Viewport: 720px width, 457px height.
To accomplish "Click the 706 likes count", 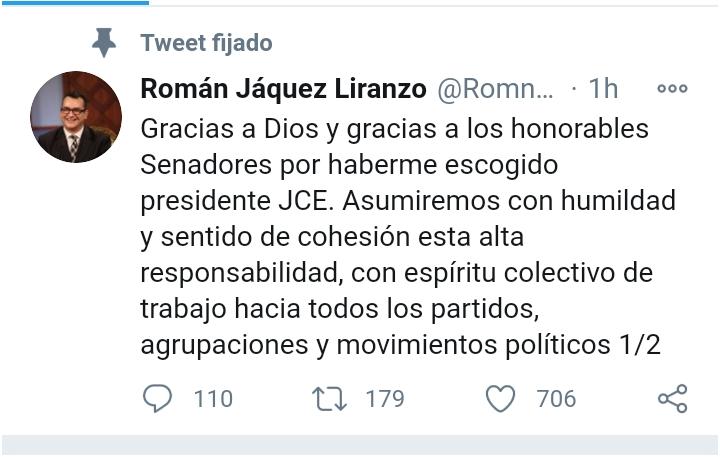I will pyautogui.click(x=557, y=398).
